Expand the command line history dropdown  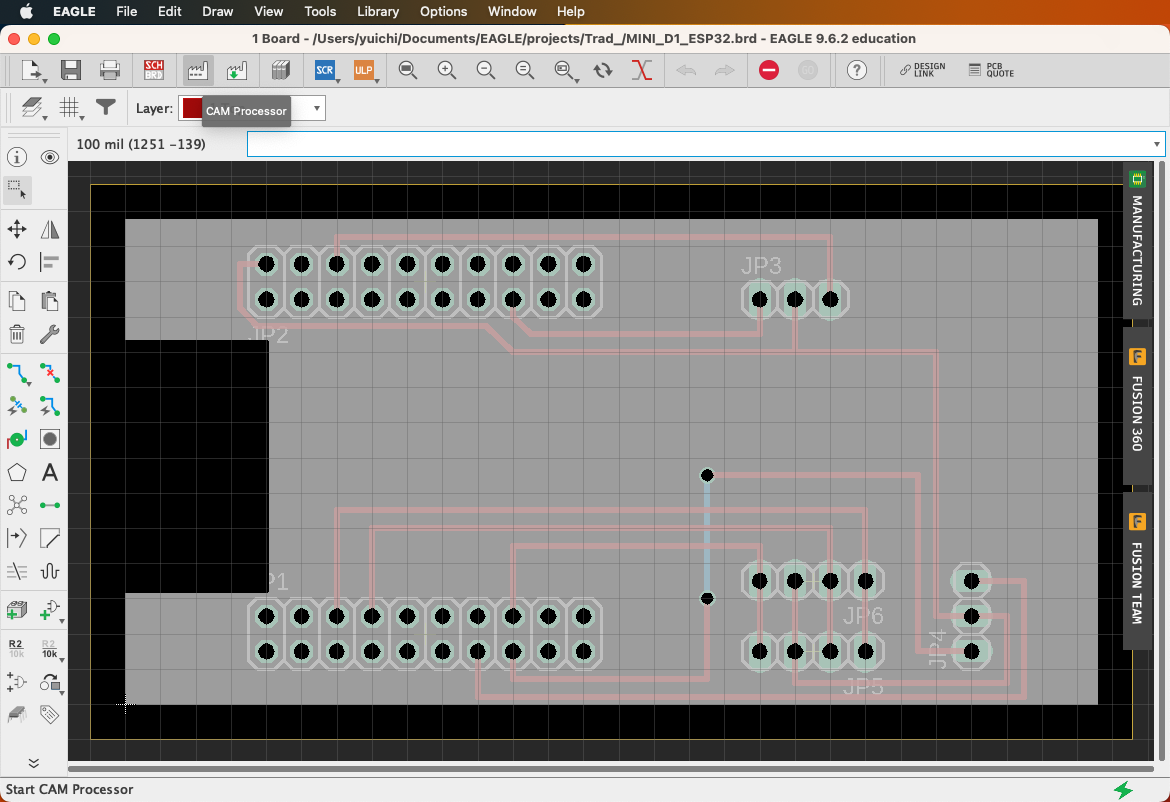click(x=1157, y=144)
